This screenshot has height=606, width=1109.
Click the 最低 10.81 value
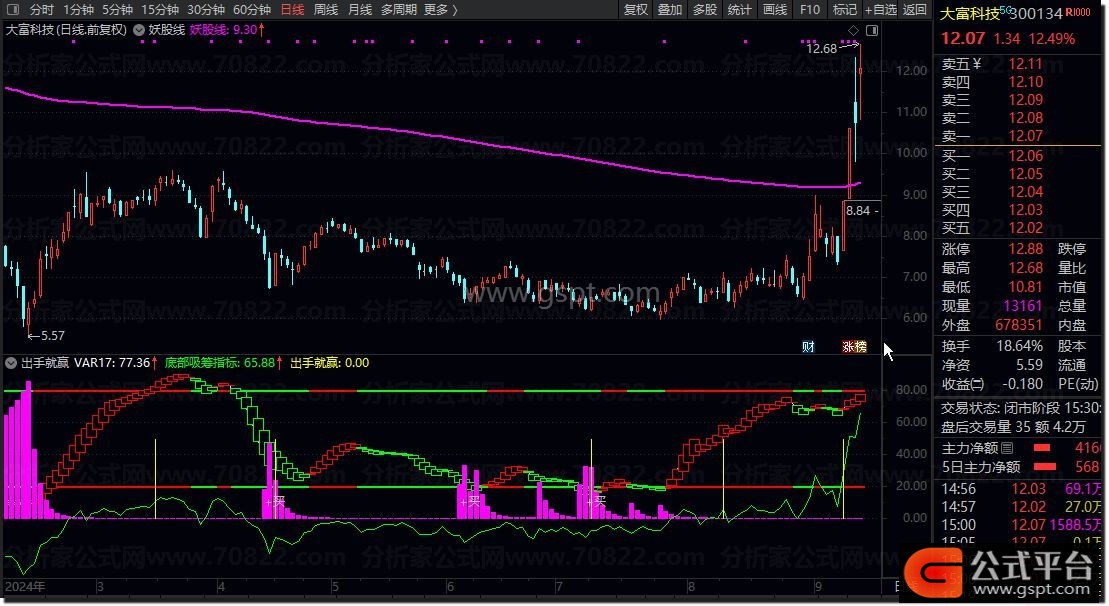(x=1026, y=287)
